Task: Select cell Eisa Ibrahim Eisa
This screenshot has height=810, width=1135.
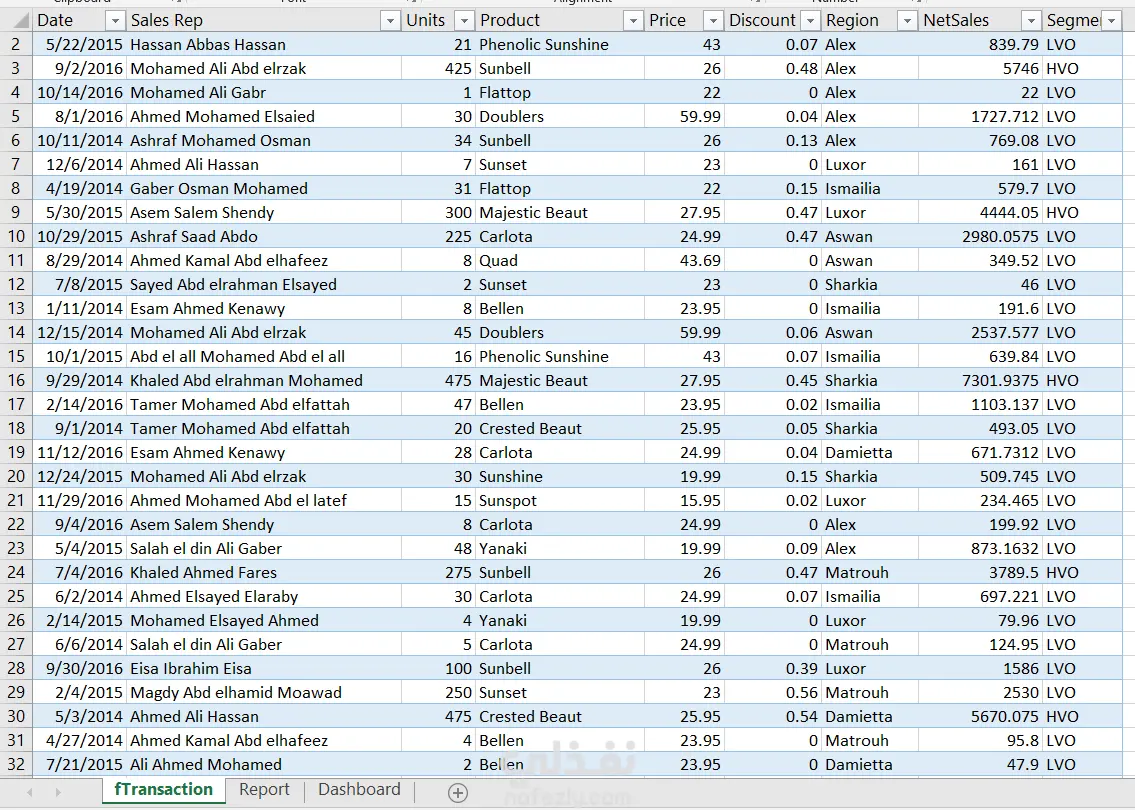Action: click(x=264, y=668)
